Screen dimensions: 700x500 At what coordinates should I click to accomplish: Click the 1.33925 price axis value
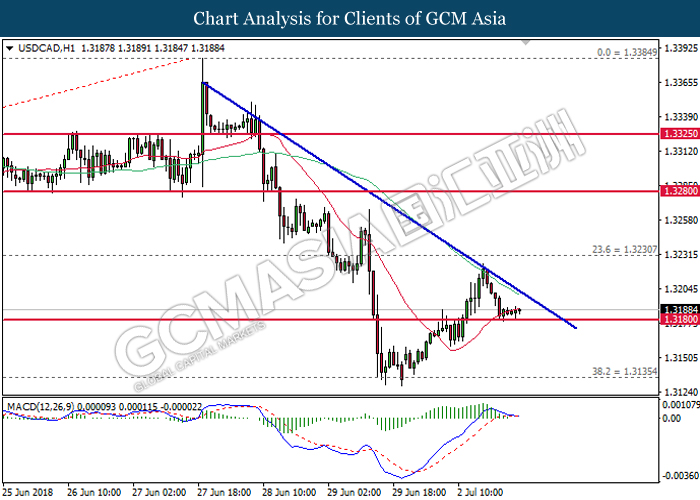[x=681, y=48]
